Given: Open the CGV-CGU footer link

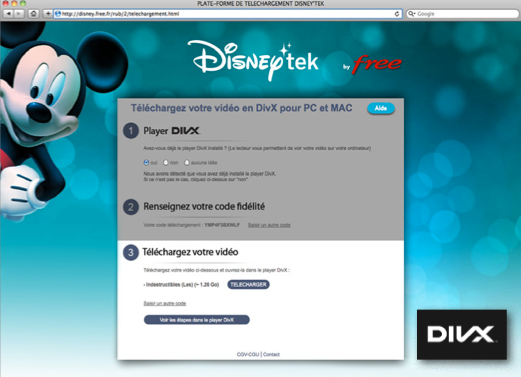Looking at the screenshot, I should click(x=248, y=354).
